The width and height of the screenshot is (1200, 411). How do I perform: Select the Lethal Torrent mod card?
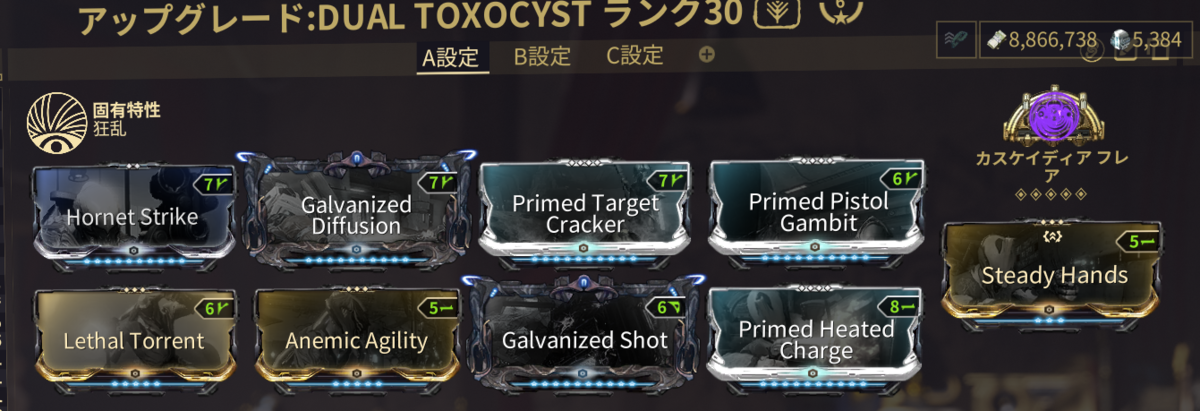pos(135,340)
